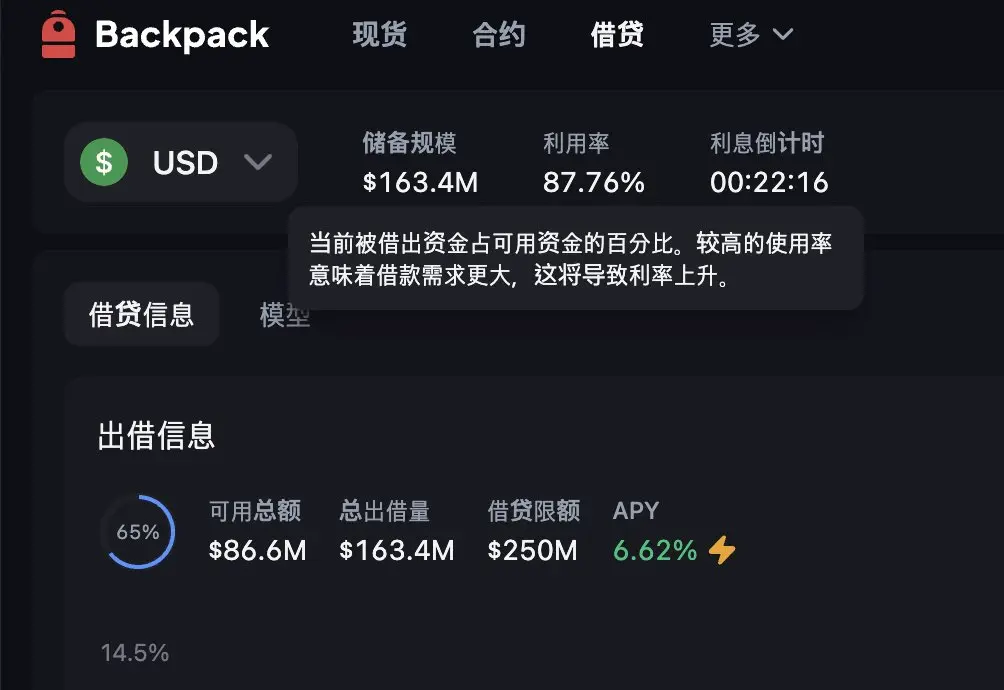Click the green dollar USD coin icon

104,162
